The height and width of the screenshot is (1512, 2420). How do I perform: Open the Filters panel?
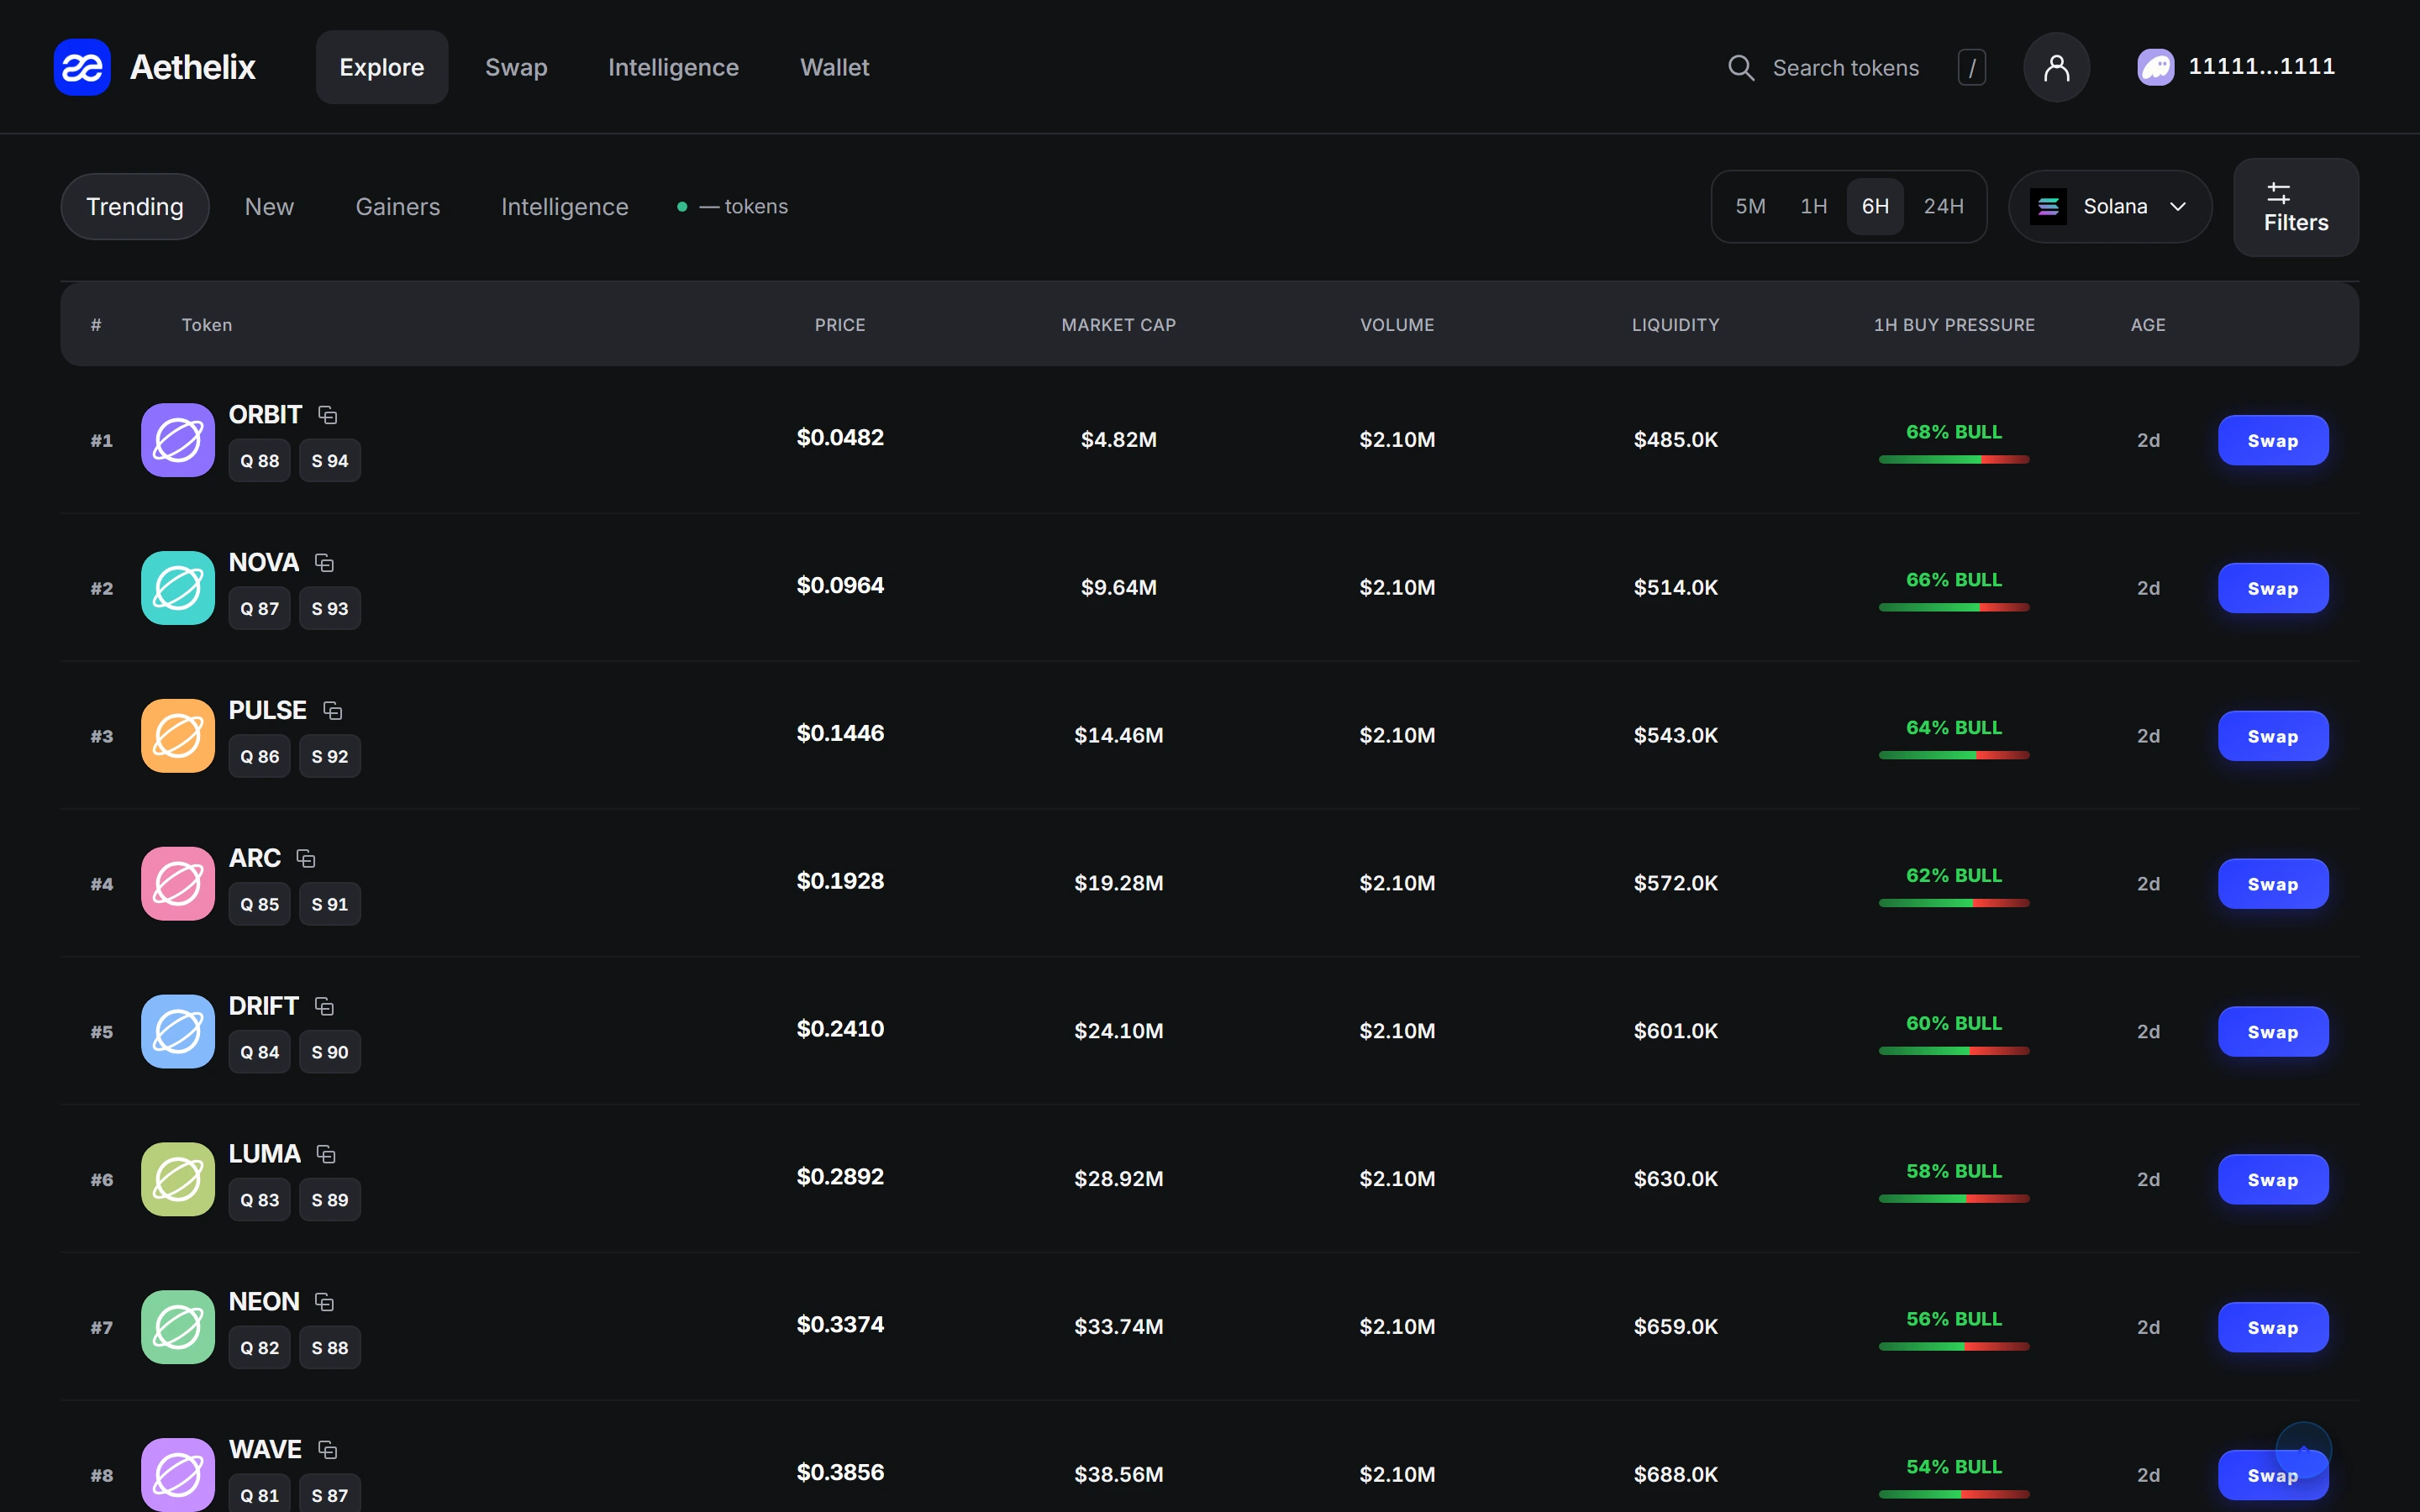pyautogui.click(x=2296, y=207)
